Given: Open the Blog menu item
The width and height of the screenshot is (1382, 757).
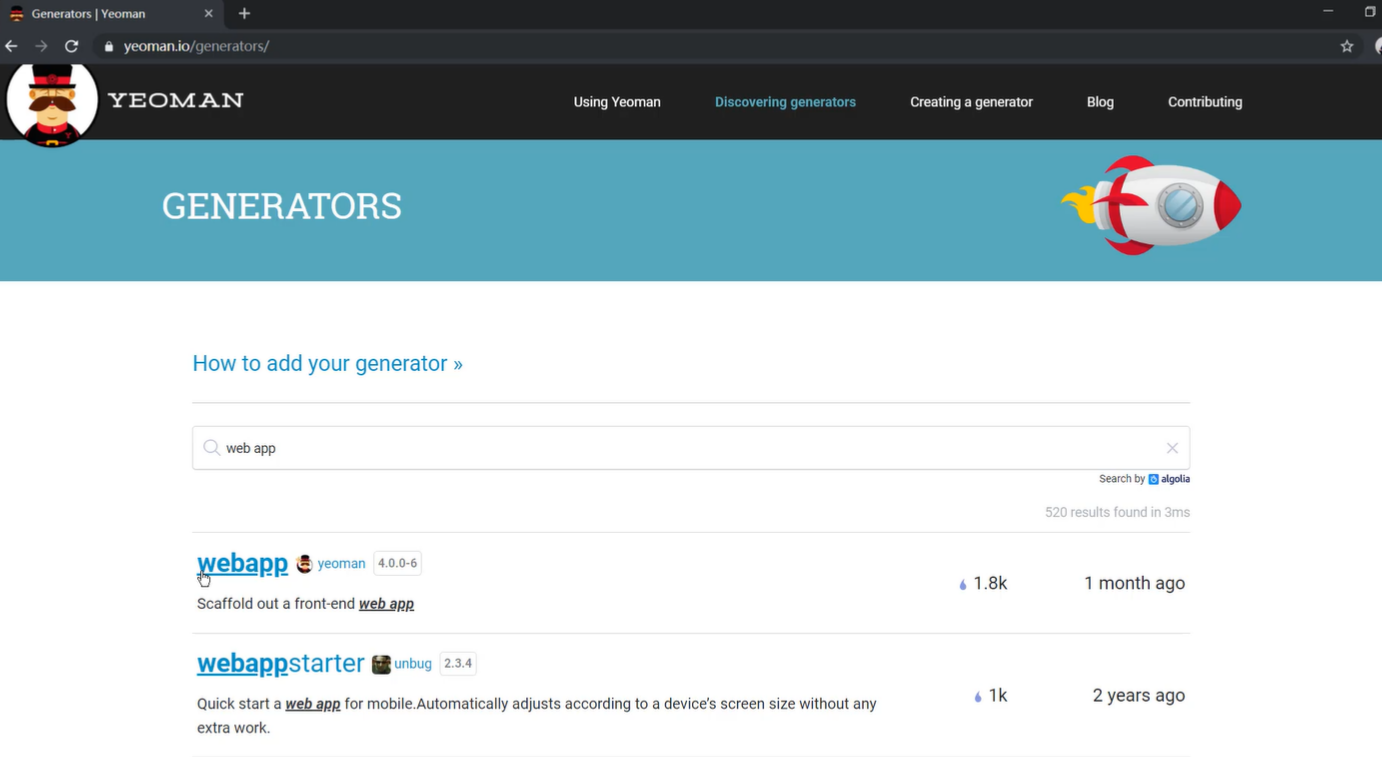Looking at the screenshot, I should [x=1100, y=102].
